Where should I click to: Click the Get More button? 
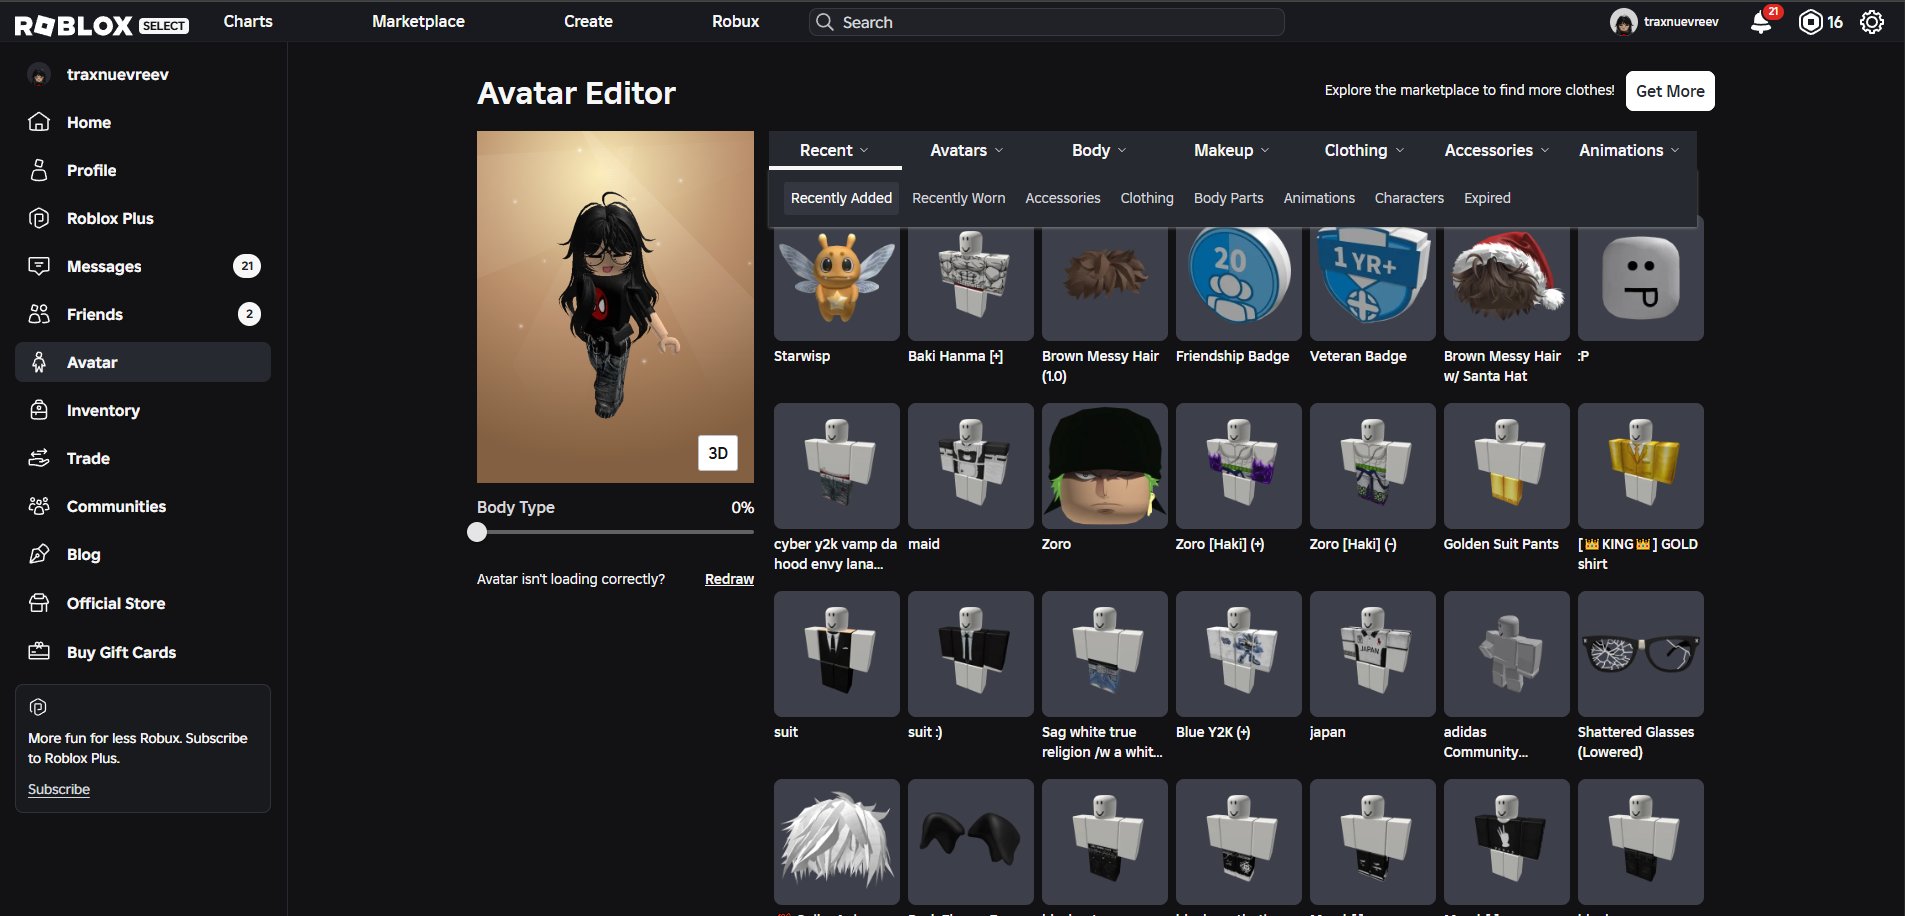tap(1670, 91)
